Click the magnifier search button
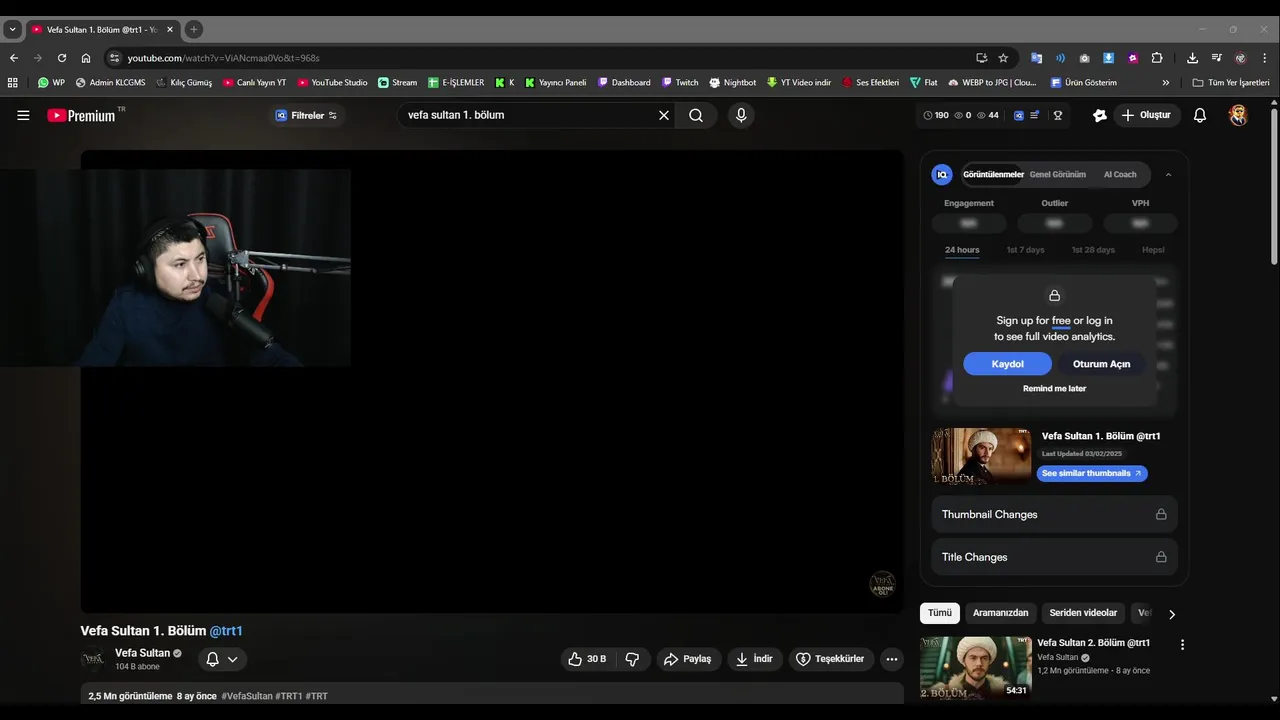Image resolution: width=1280 pixels, height=720 pixels. click(x=696, y=115)
